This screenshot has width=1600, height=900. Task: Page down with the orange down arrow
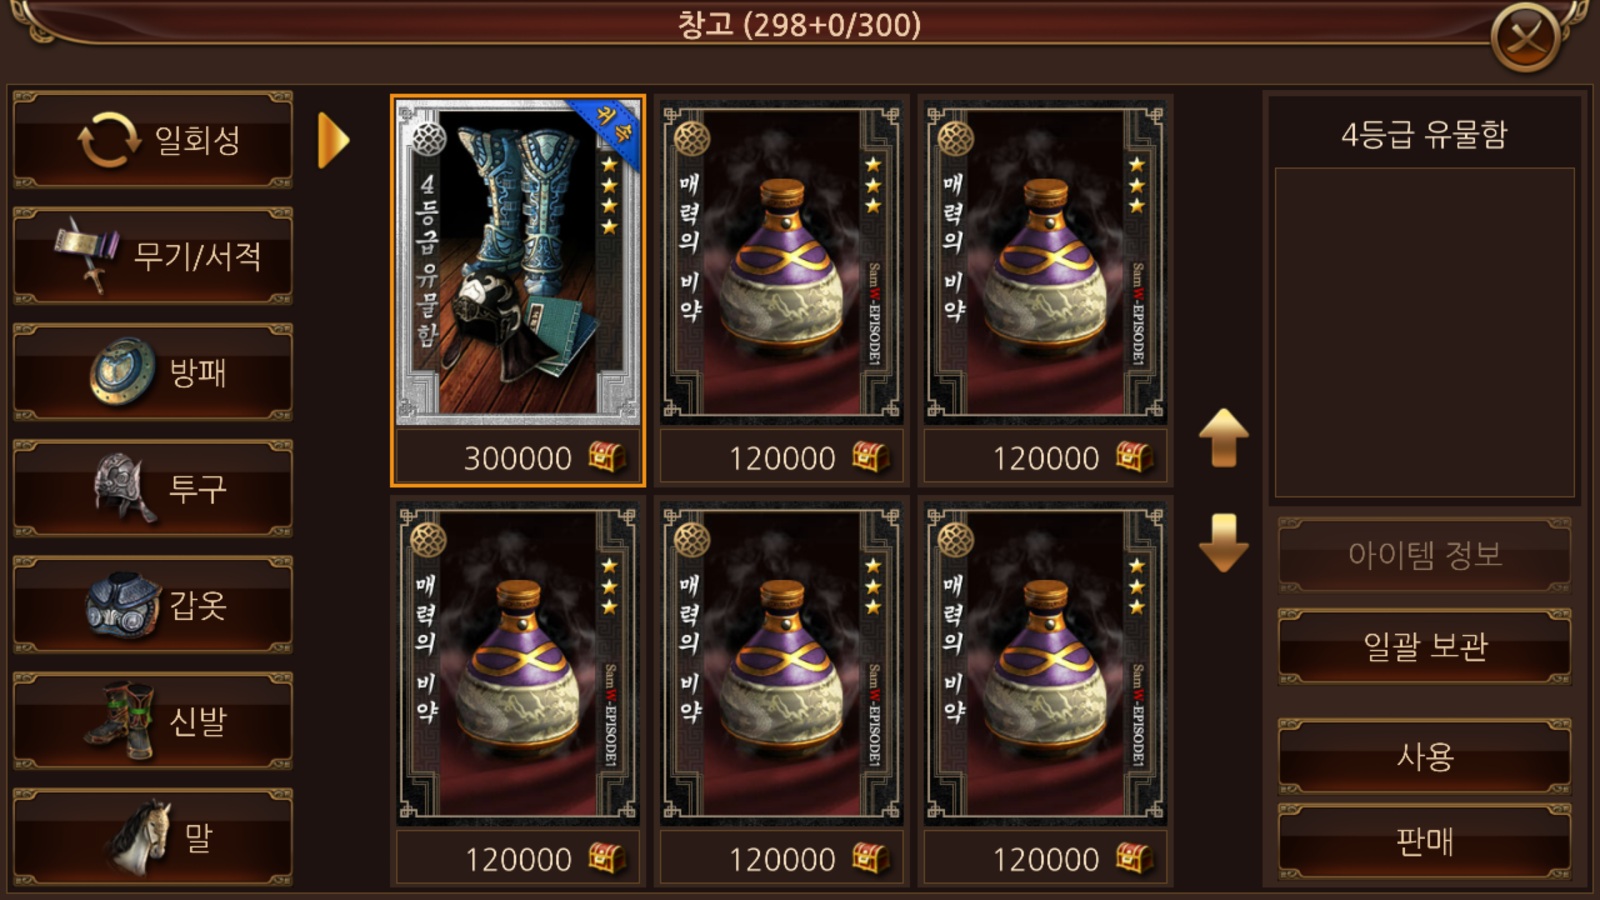[x=1224, y=543]
